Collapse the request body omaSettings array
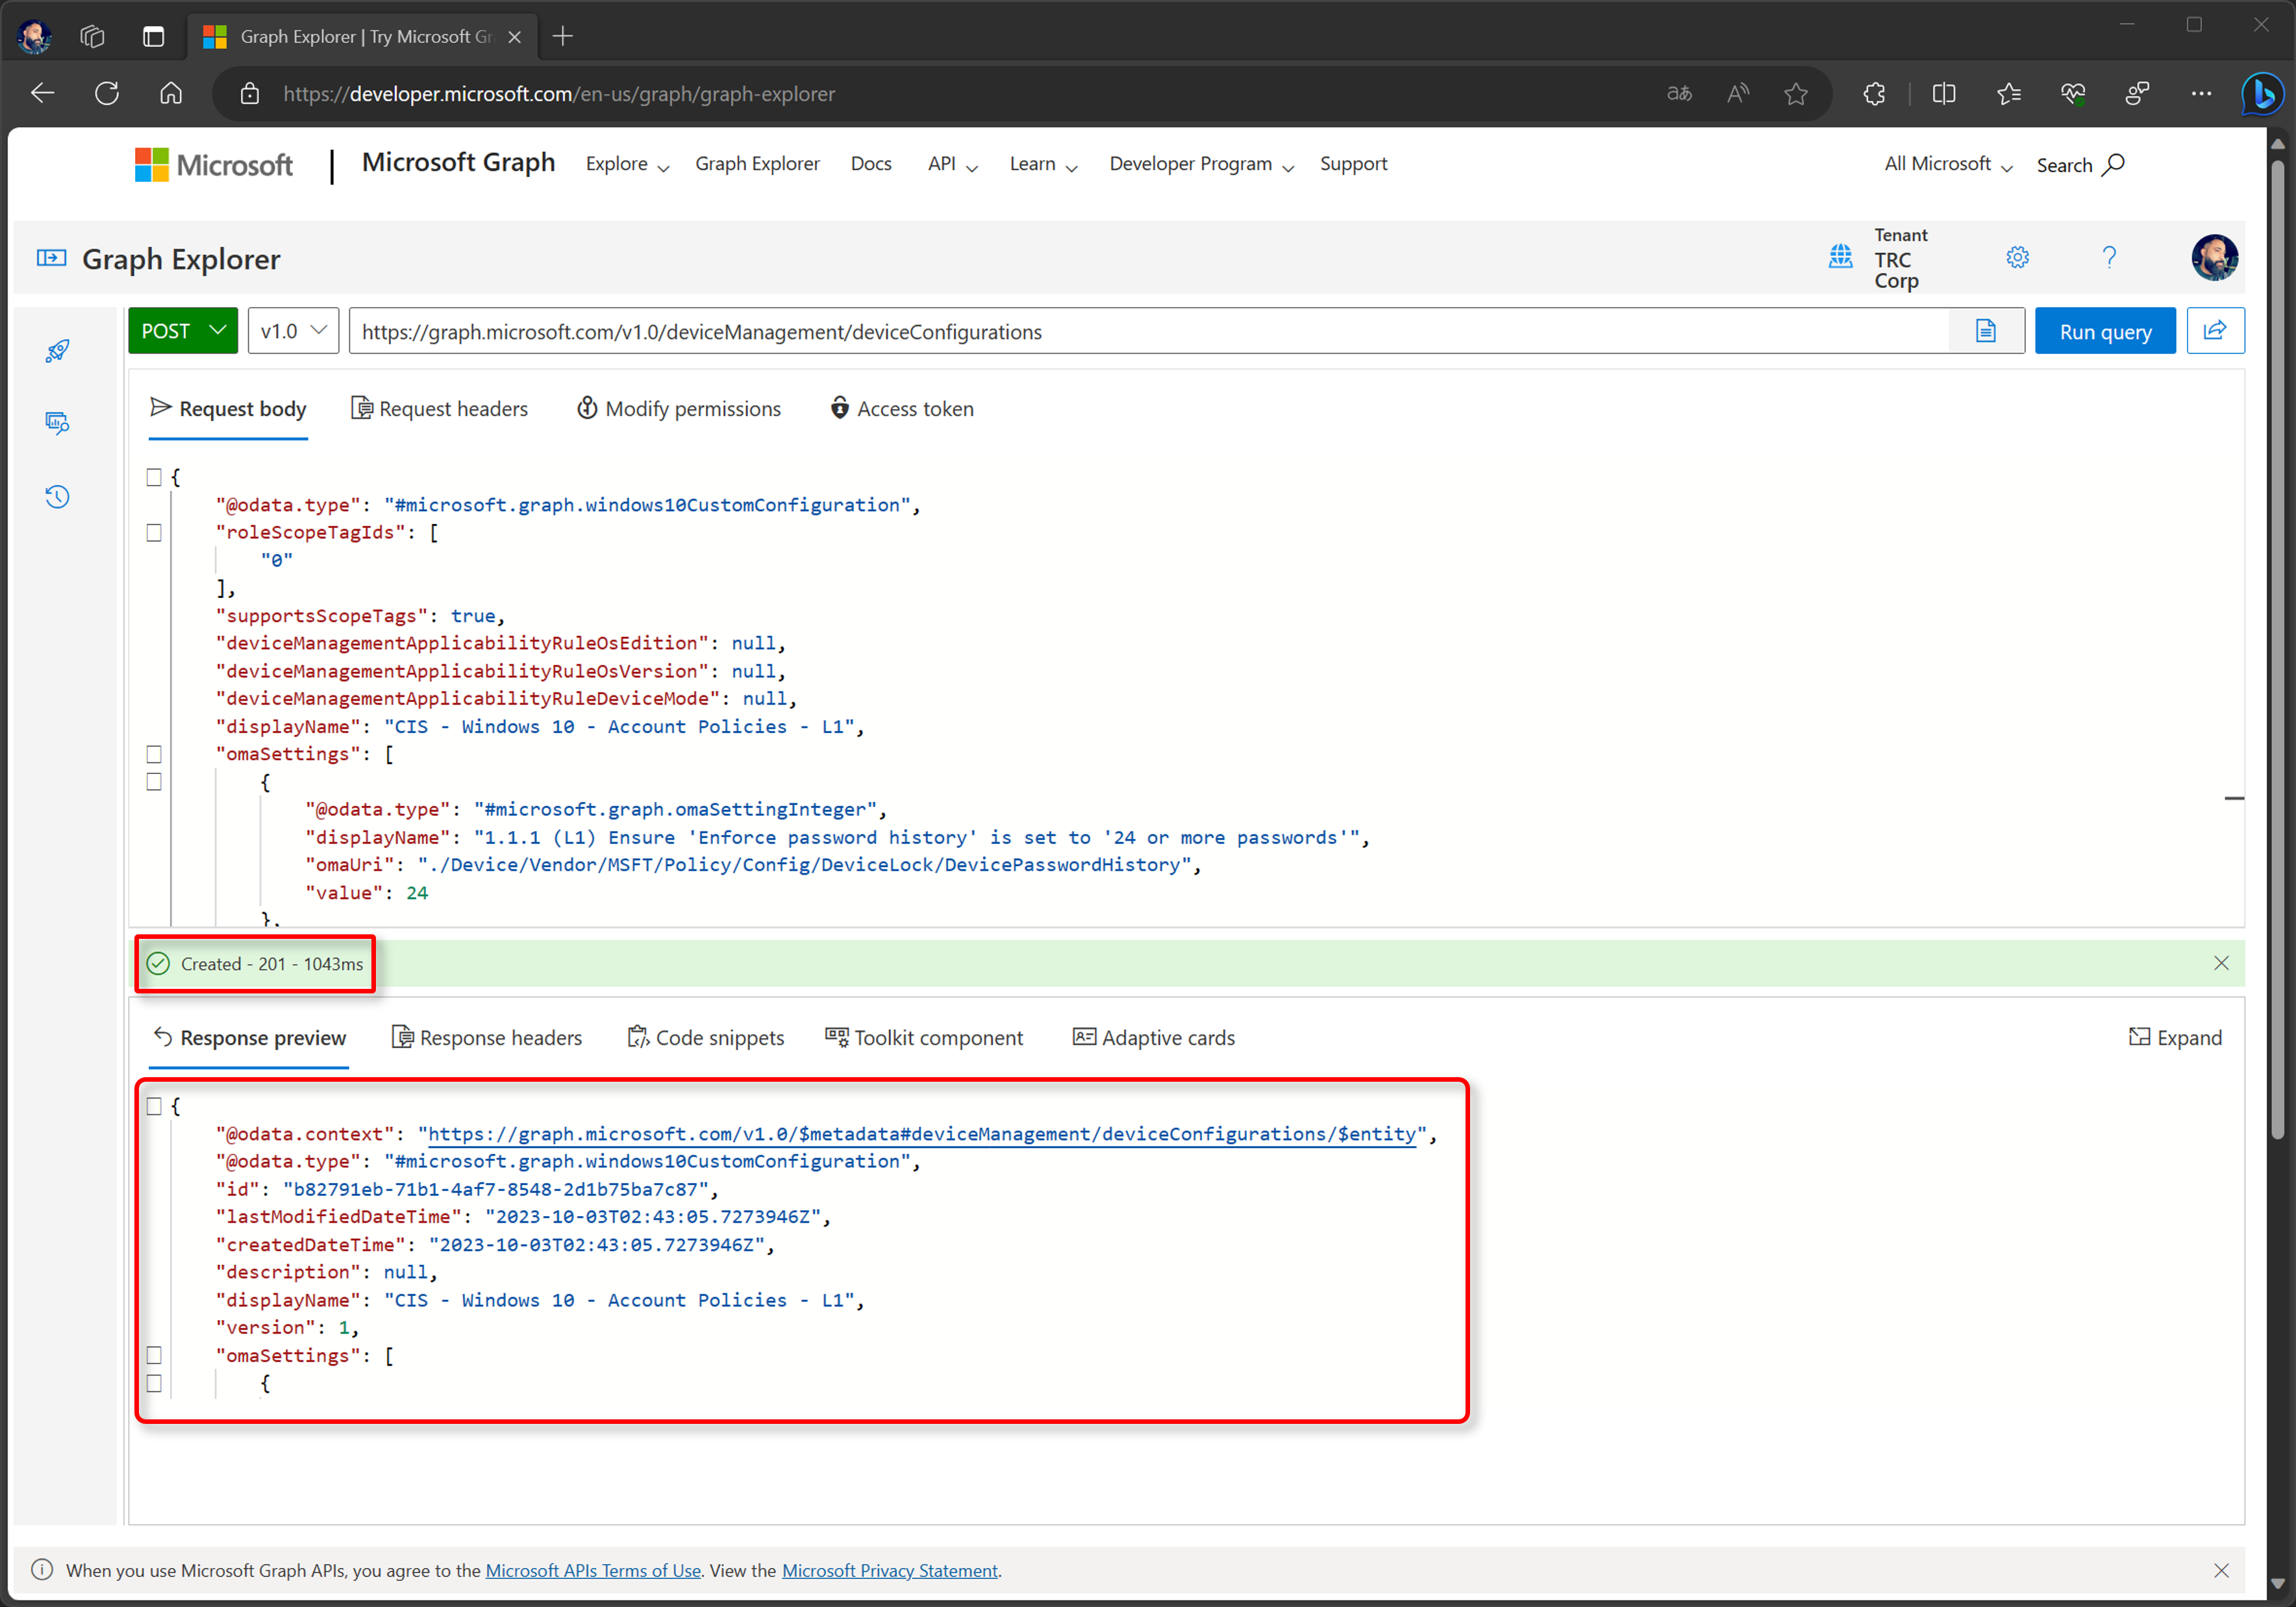 tap(154, 754)
